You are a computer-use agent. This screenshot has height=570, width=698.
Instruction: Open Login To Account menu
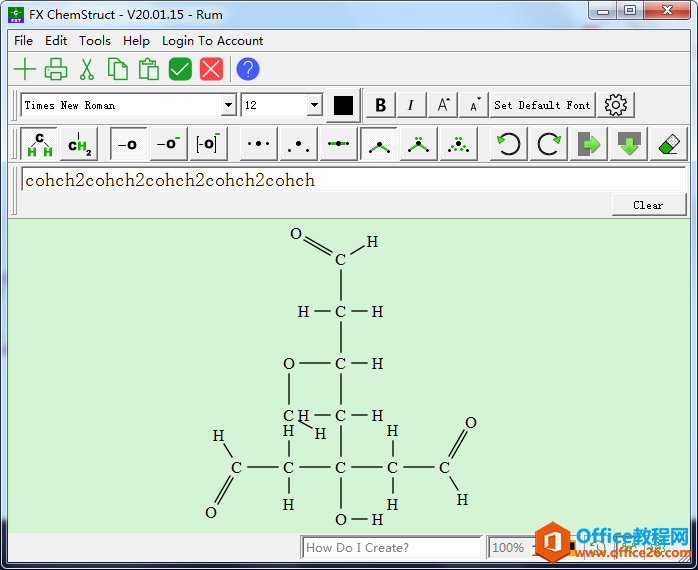[x=212, y=41]
